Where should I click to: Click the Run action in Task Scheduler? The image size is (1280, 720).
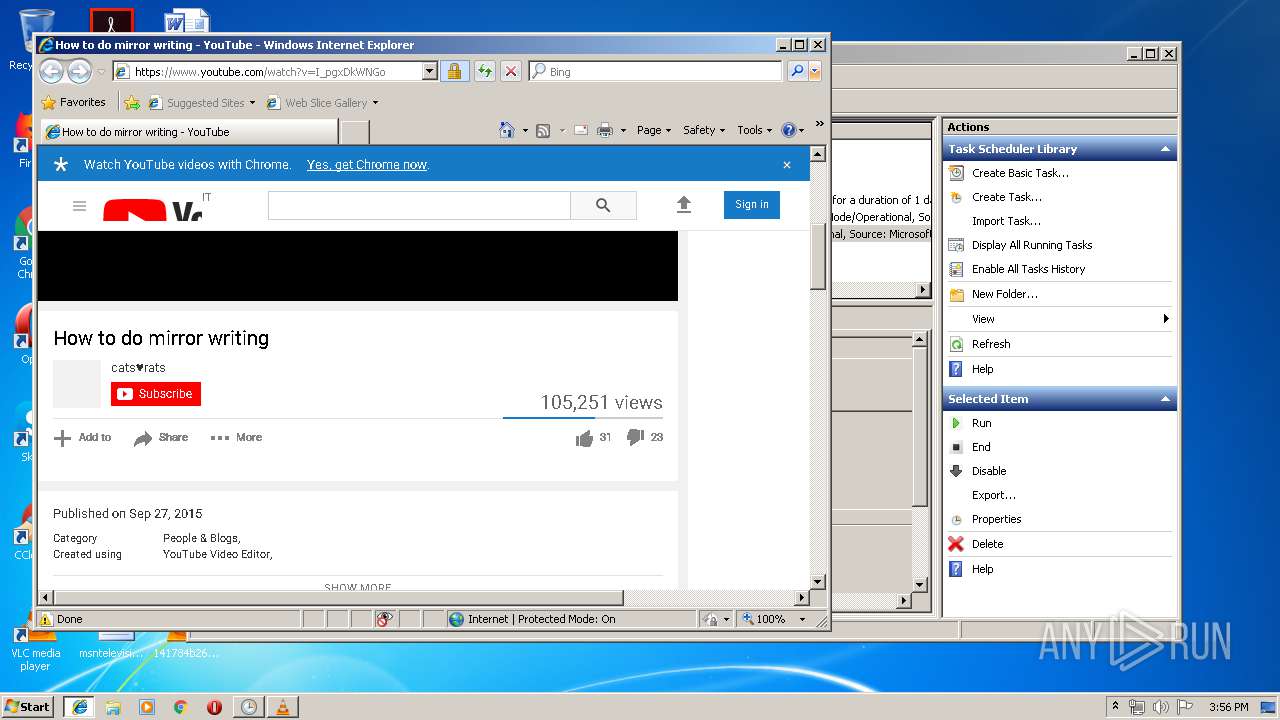pyautogui.click(x=981, y=423)
